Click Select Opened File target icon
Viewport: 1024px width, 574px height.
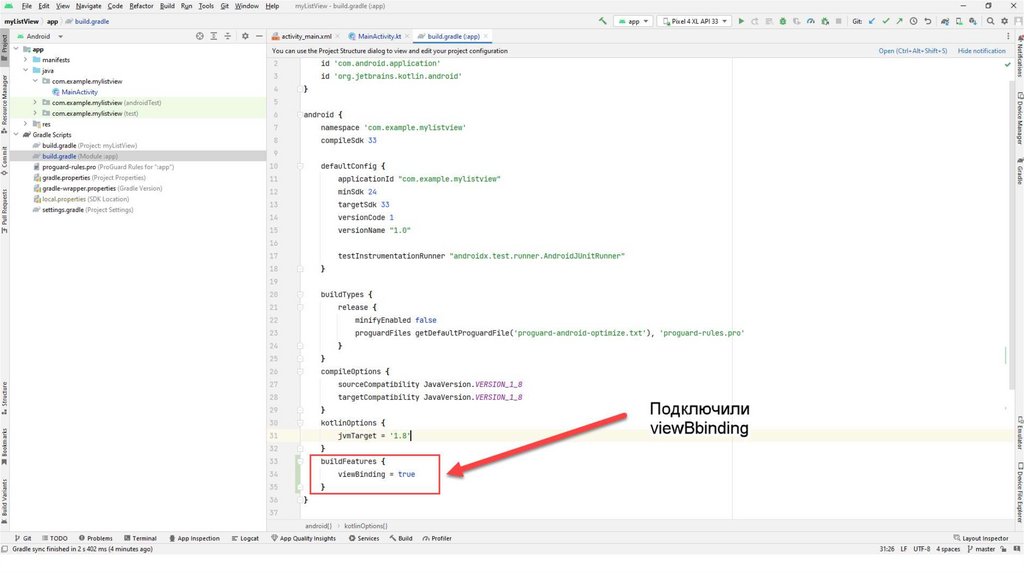coord(199,36)
